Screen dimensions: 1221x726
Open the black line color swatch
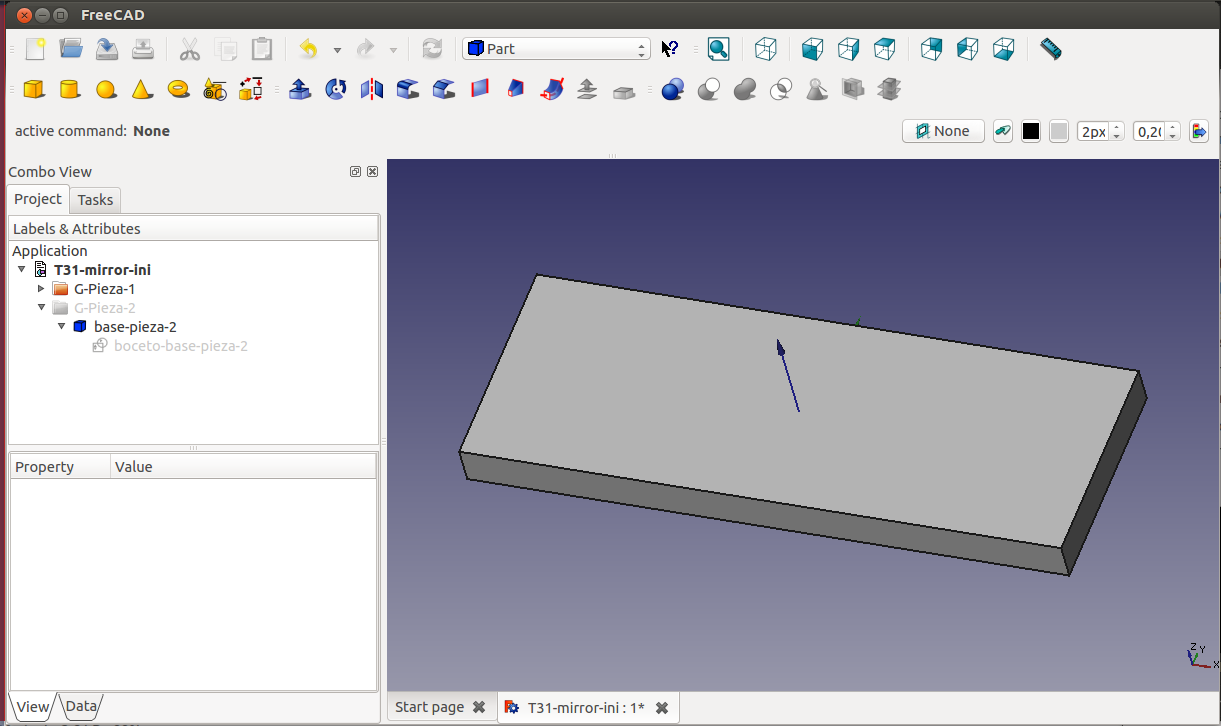(x=1031, y=131)
